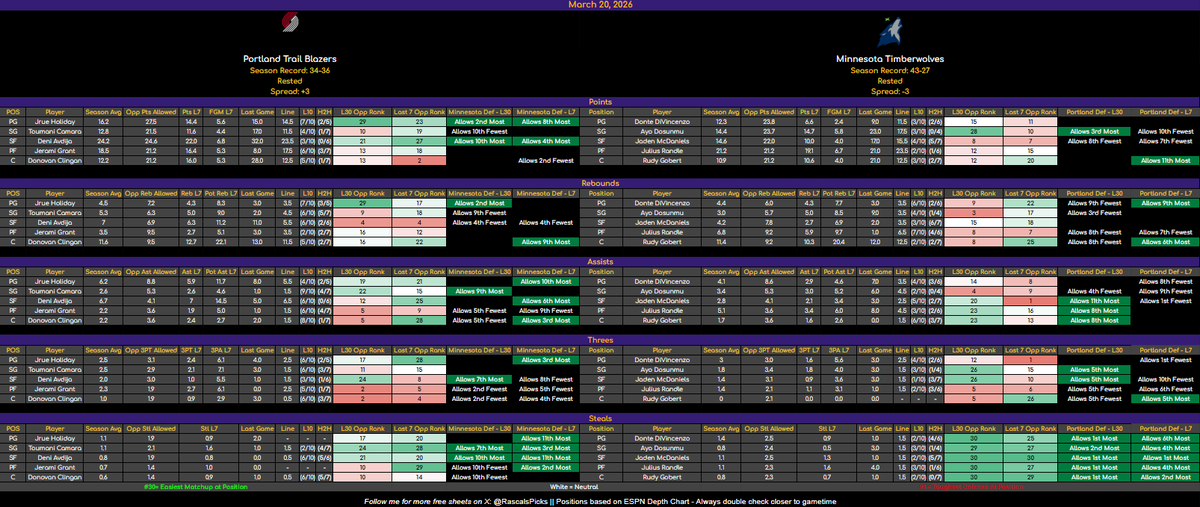This screenshot has width=1200, height=507.
Task: Click the Threes section header
Action: [x=600, y=339]
